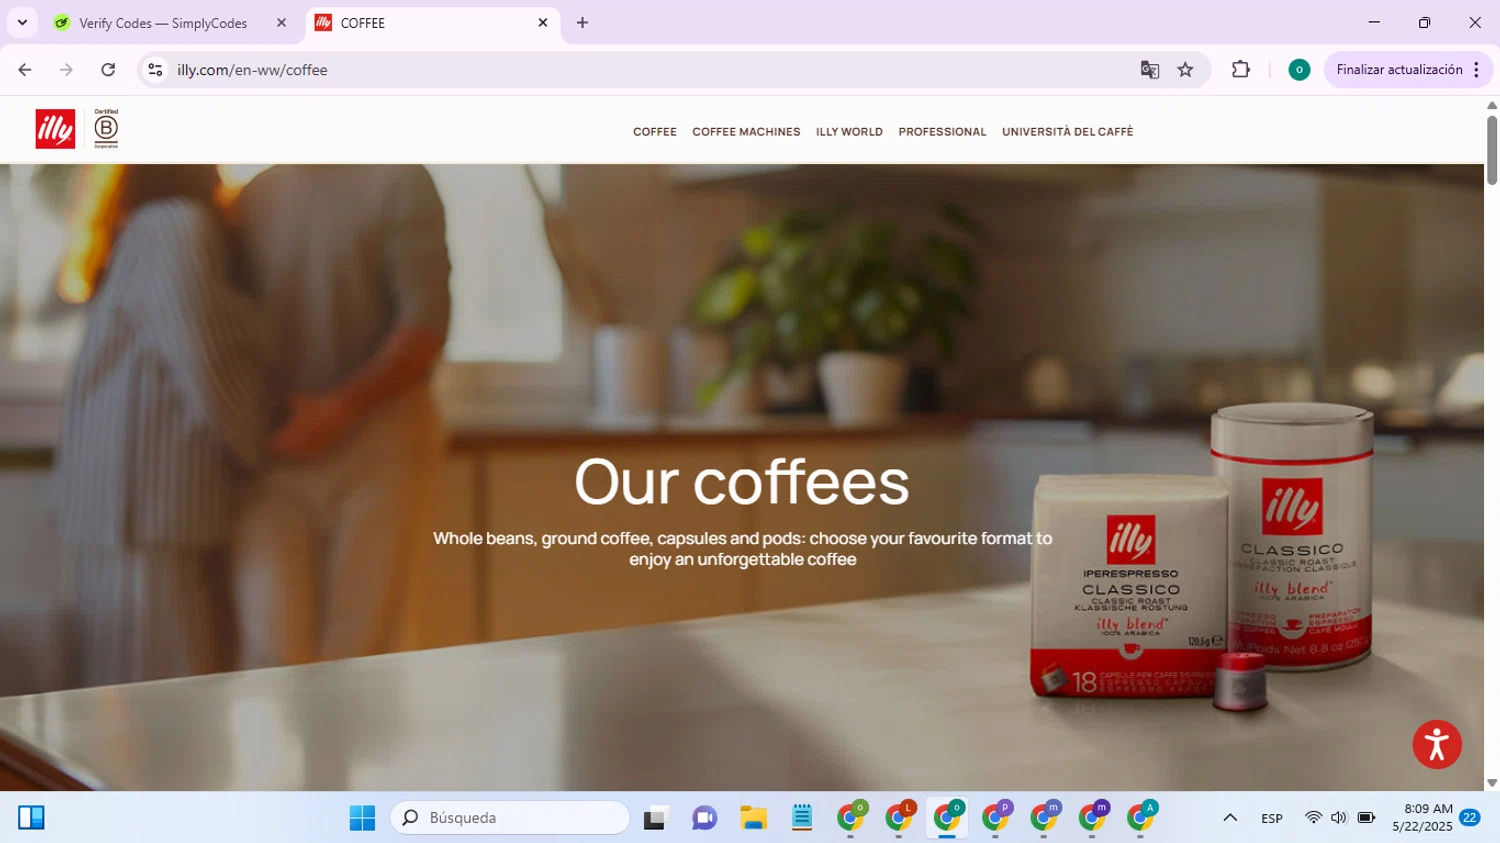The image size is (1500, 843).
Task: Open the accessibility options button
Action: point(1437,744)
